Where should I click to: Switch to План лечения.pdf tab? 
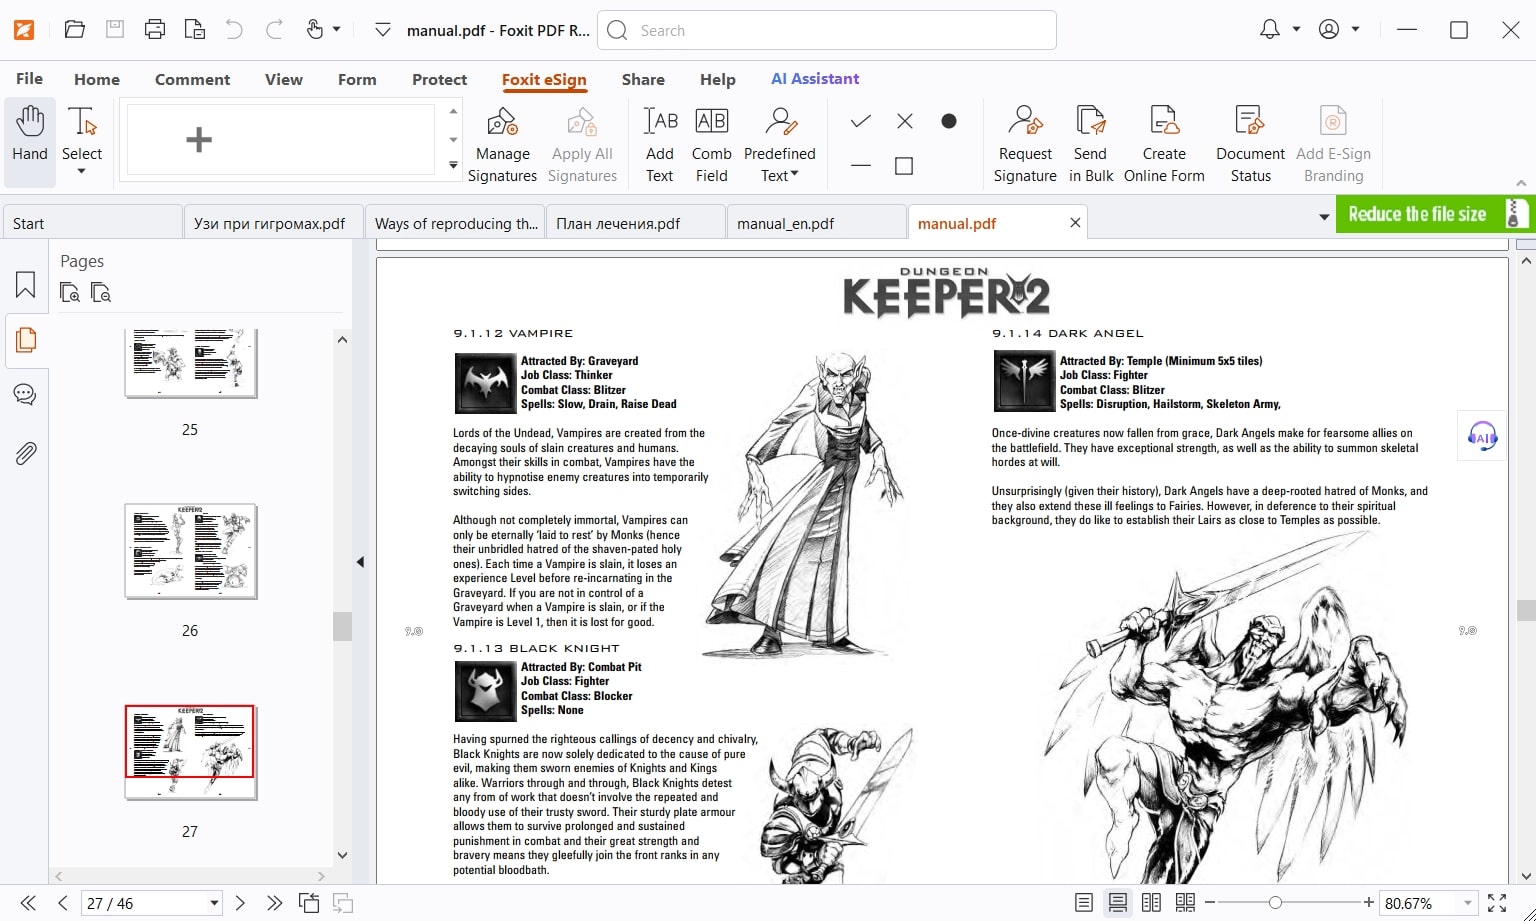[x=635, y=223]
